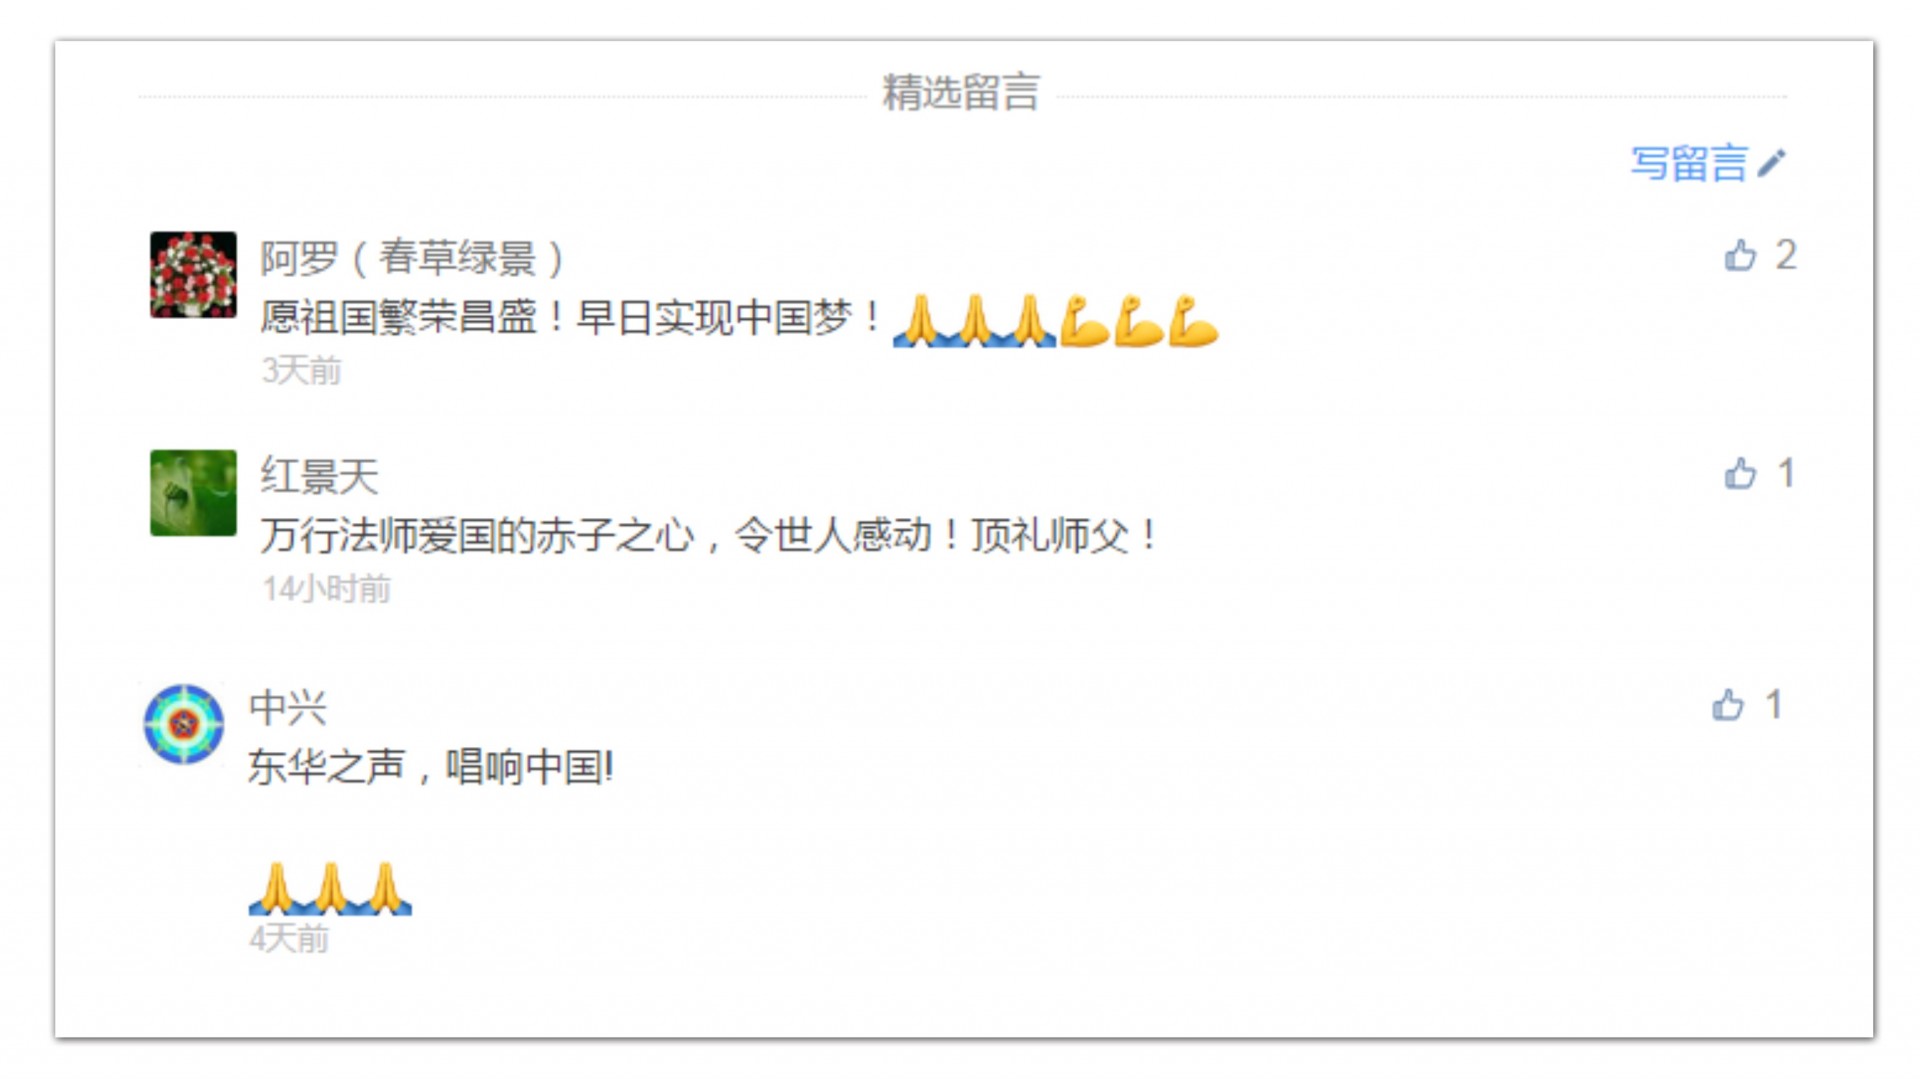Like the comment by 阿罗（春草绿景）
Viewport: 1920px width, 1079px height.
pyautogui.click(x=1740, y=255)
